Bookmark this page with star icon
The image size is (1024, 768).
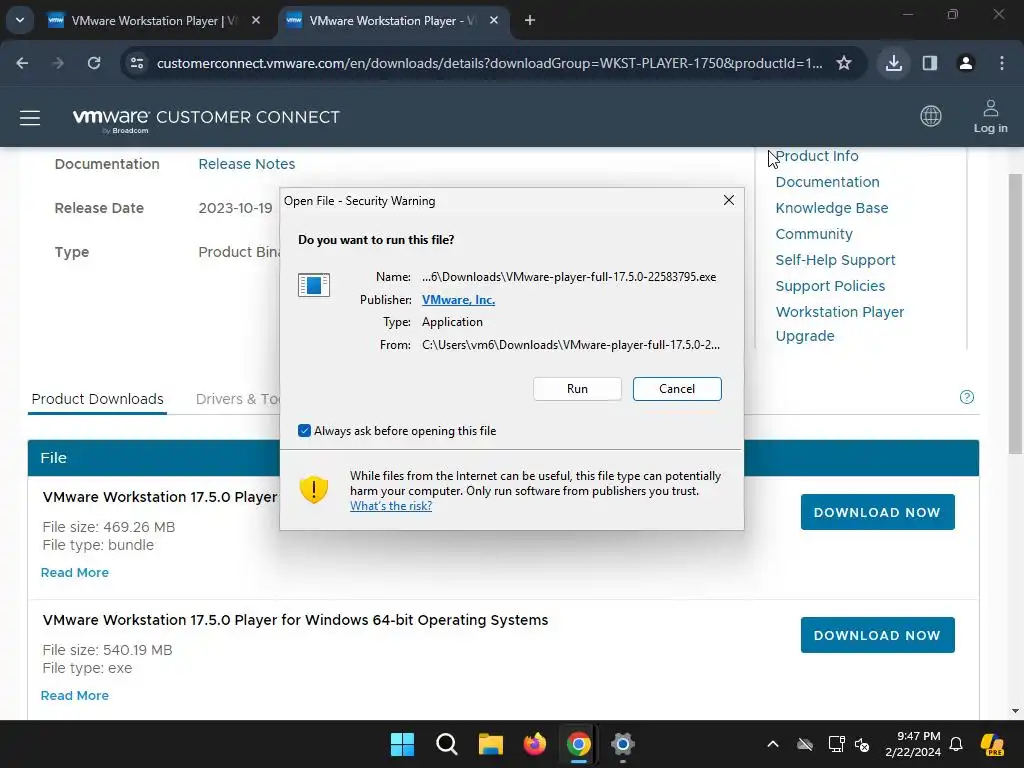(x=844, y=63)
